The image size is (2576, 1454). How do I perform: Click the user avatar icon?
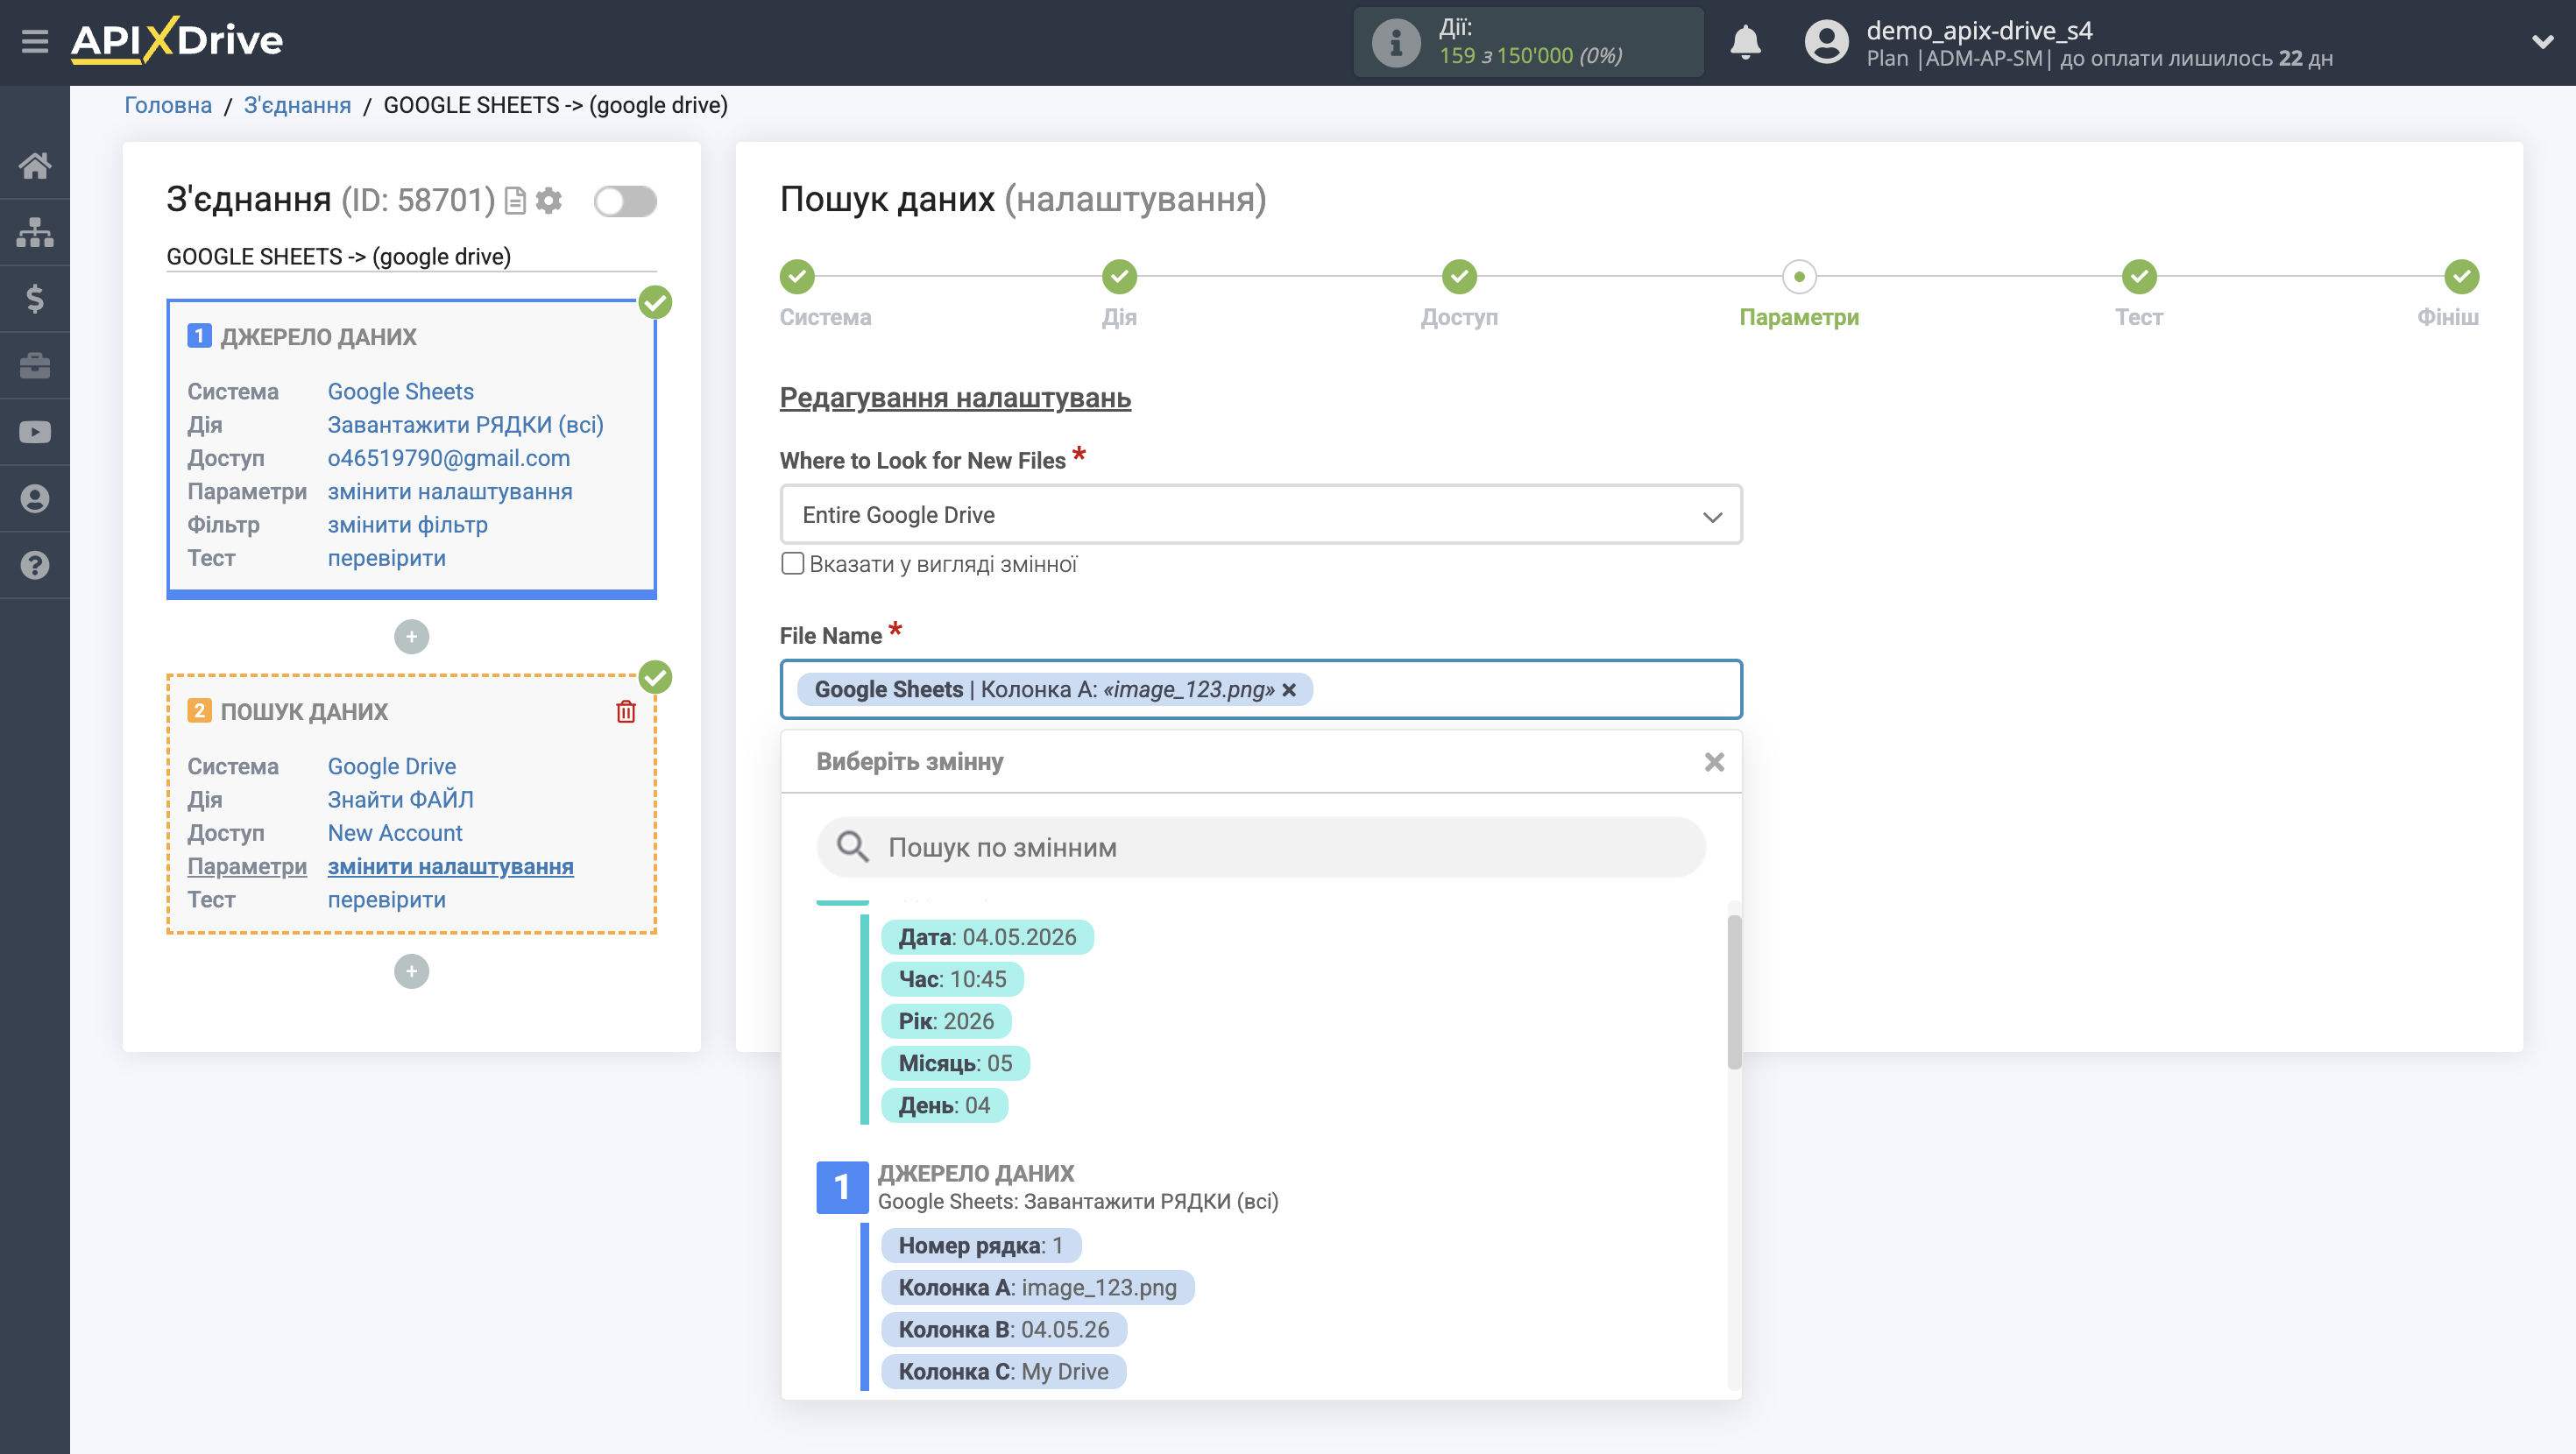pyautogui.click(x=1826, y=43)
